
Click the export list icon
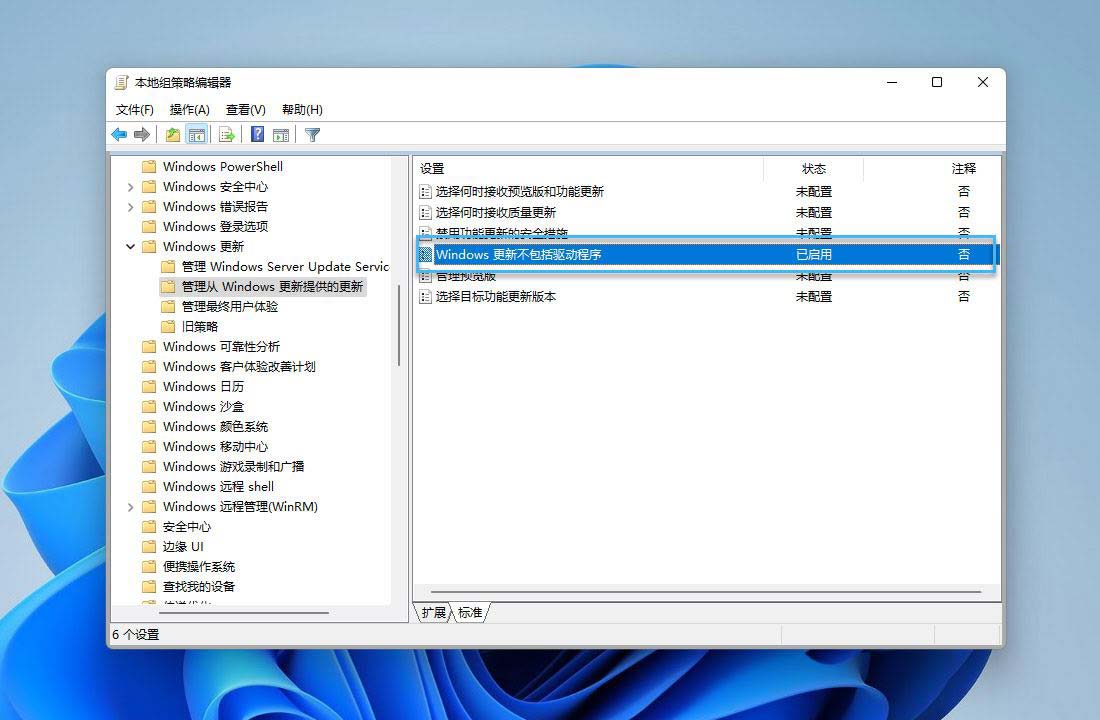(226, 134)
